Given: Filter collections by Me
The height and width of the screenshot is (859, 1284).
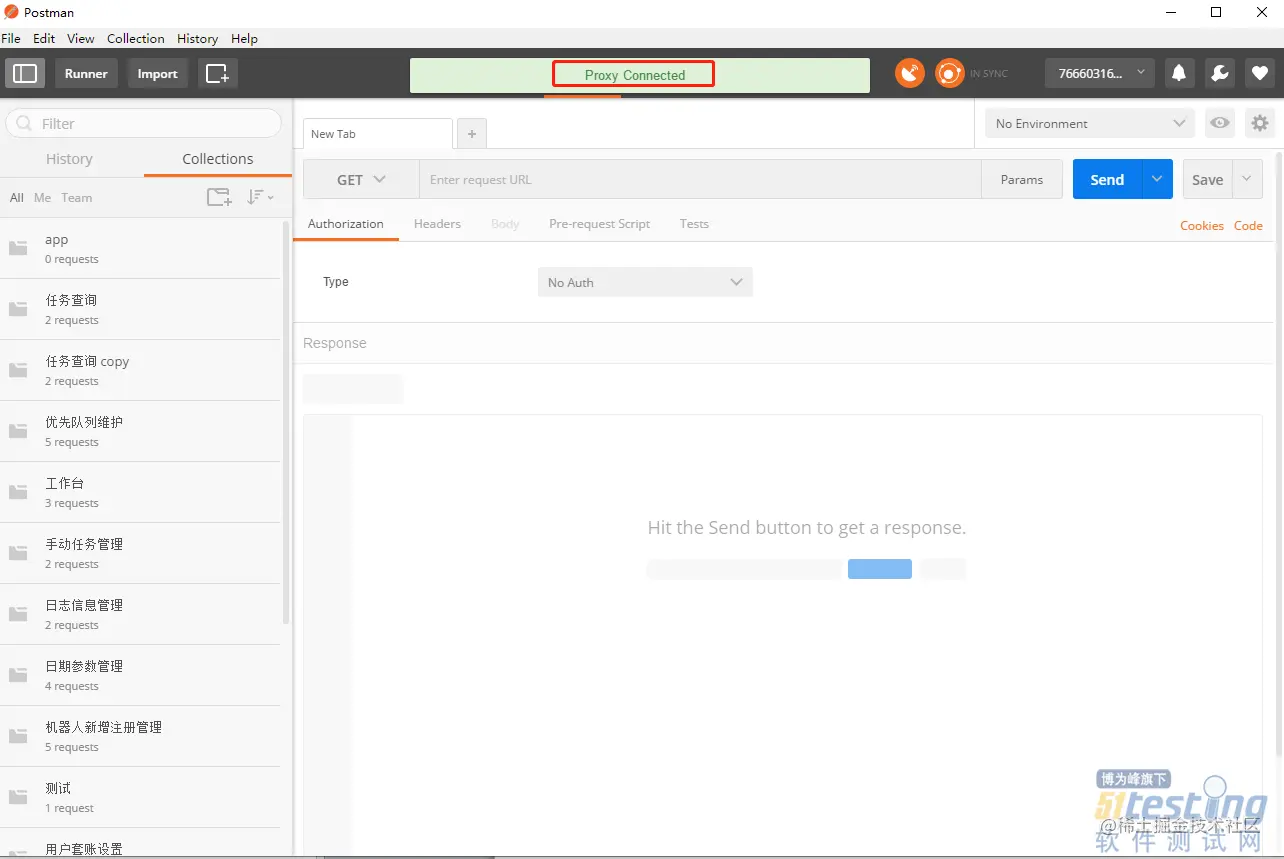Looking at the screenshot, I should [42, 198].
